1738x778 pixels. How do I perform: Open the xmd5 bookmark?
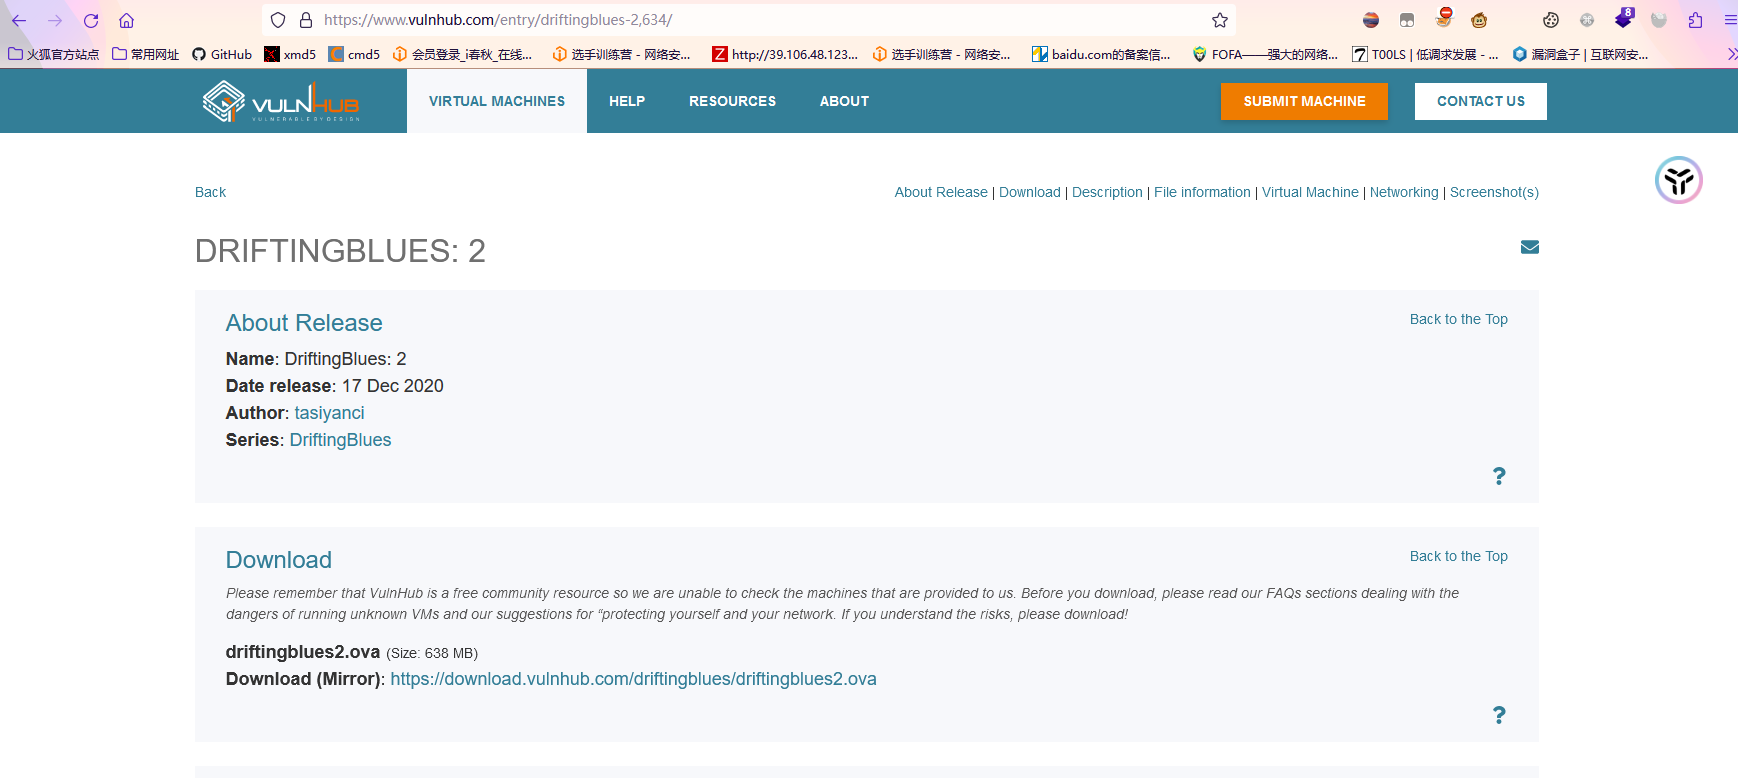point(290,54)
